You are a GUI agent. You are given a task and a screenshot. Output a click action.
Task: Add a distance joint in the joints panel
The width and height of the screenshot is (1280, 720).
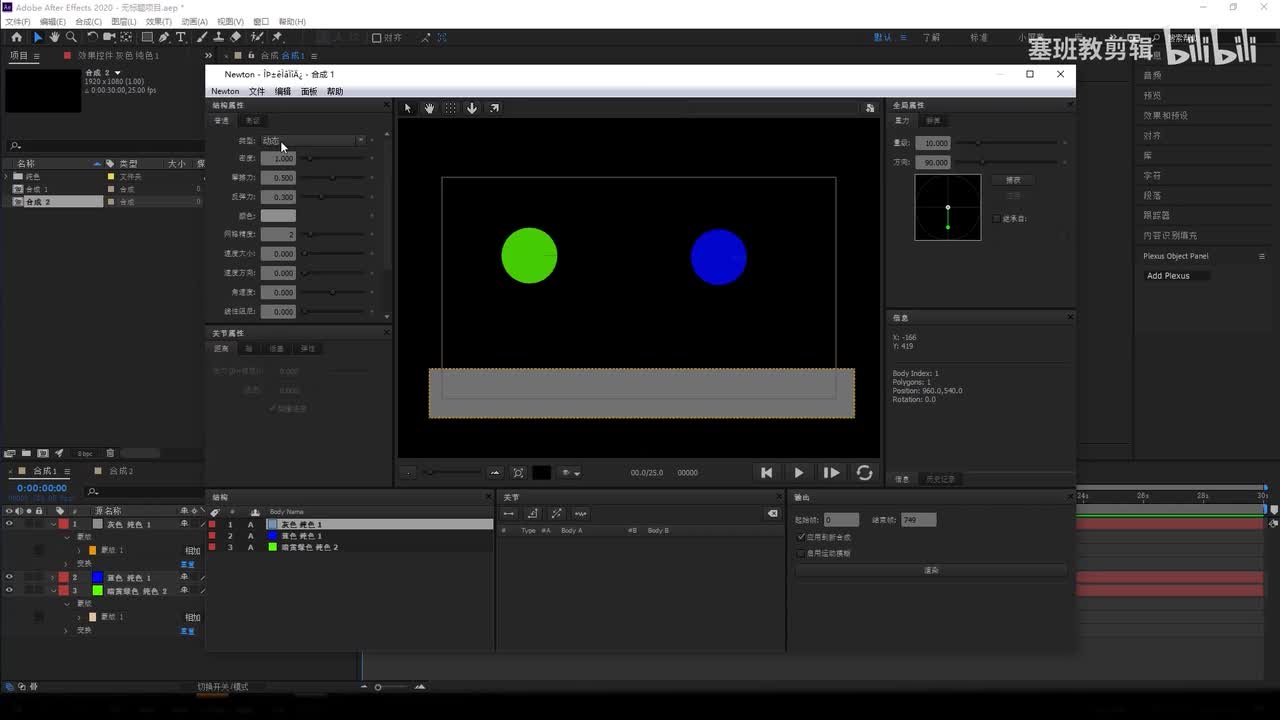click(509, 514)
